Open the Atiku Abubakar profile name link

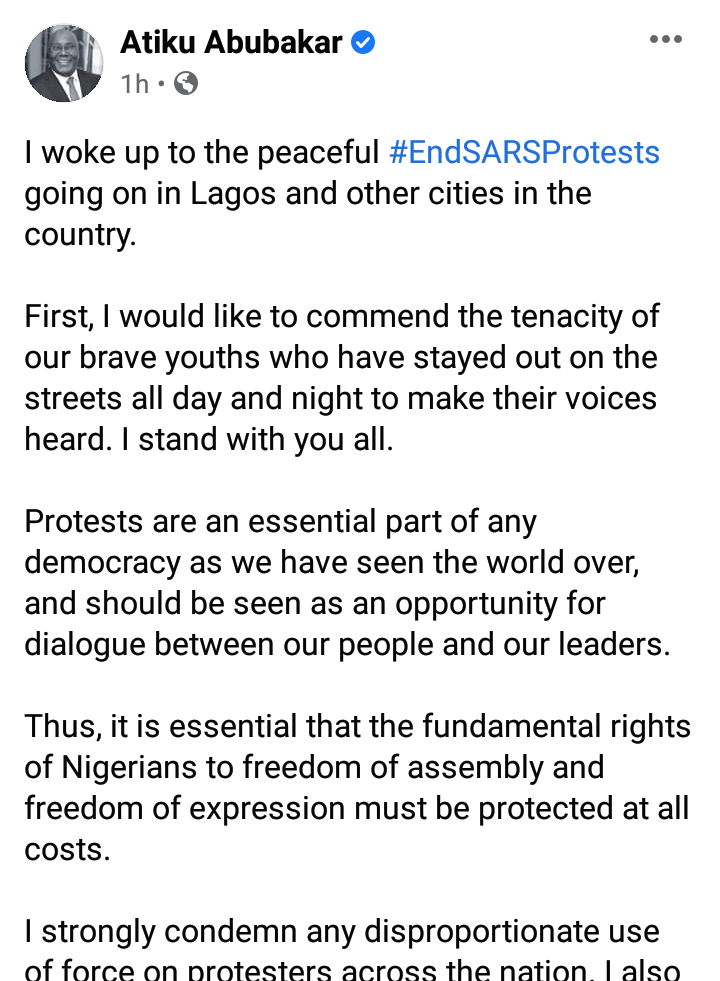(x=231, y=43)
